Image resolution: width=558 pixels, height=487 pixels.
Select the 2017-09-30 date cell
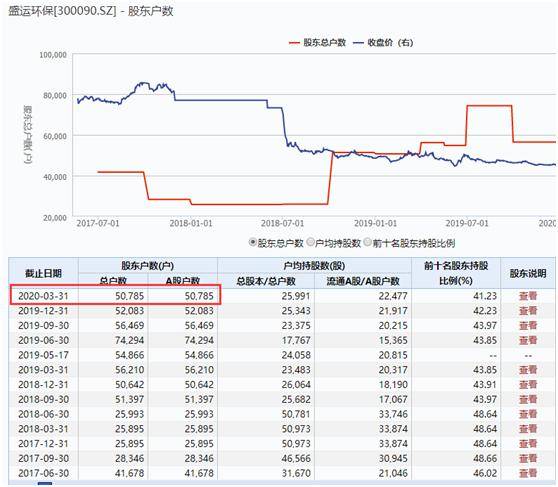click(x=43, y=459)
